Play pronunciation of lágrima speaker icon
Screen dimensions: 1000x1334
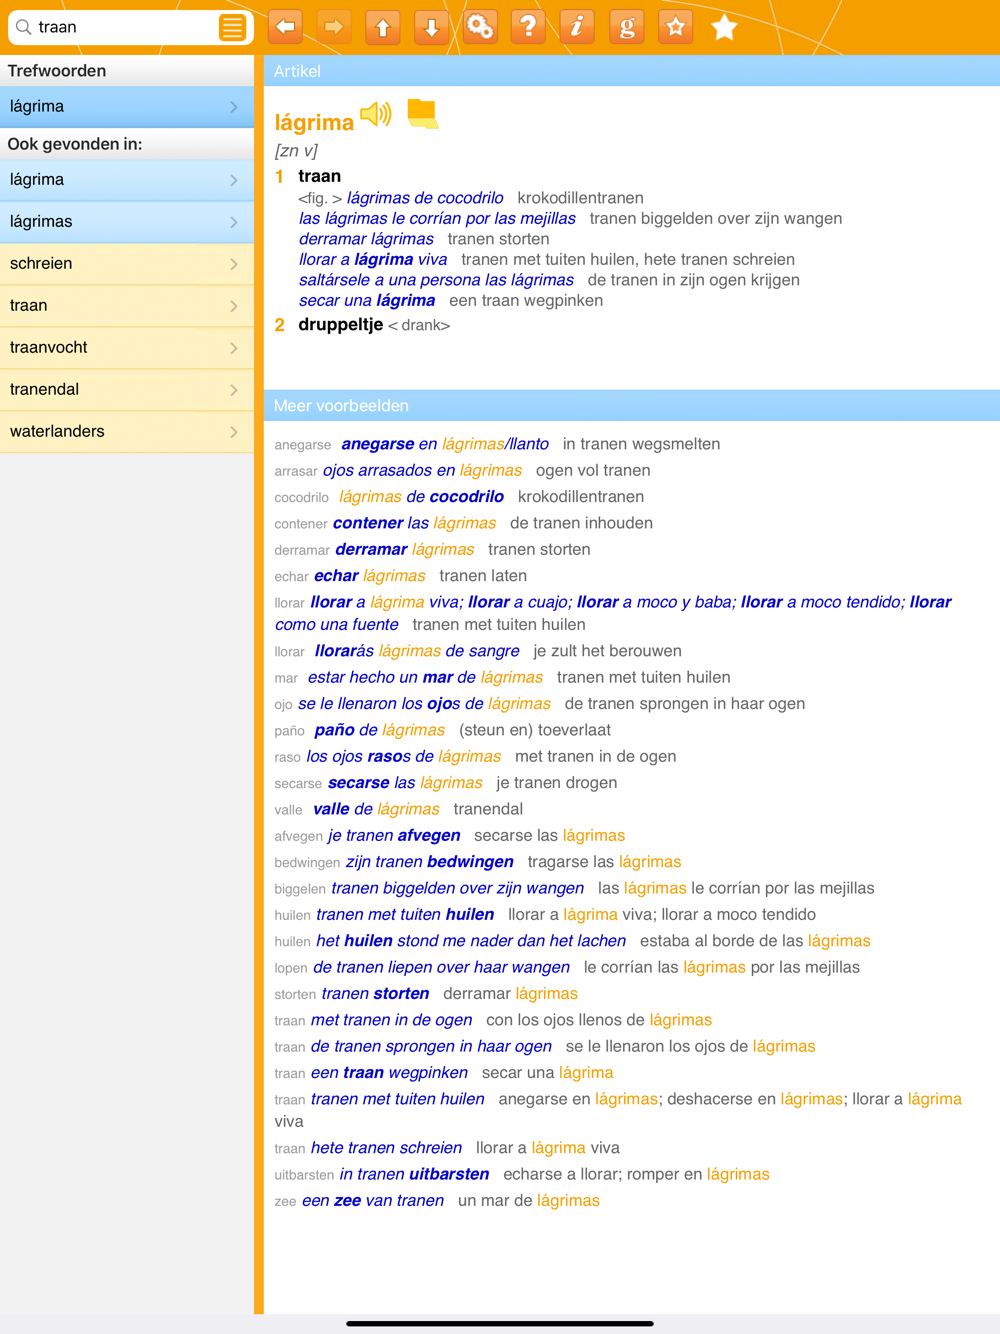(x=376, y=114)
